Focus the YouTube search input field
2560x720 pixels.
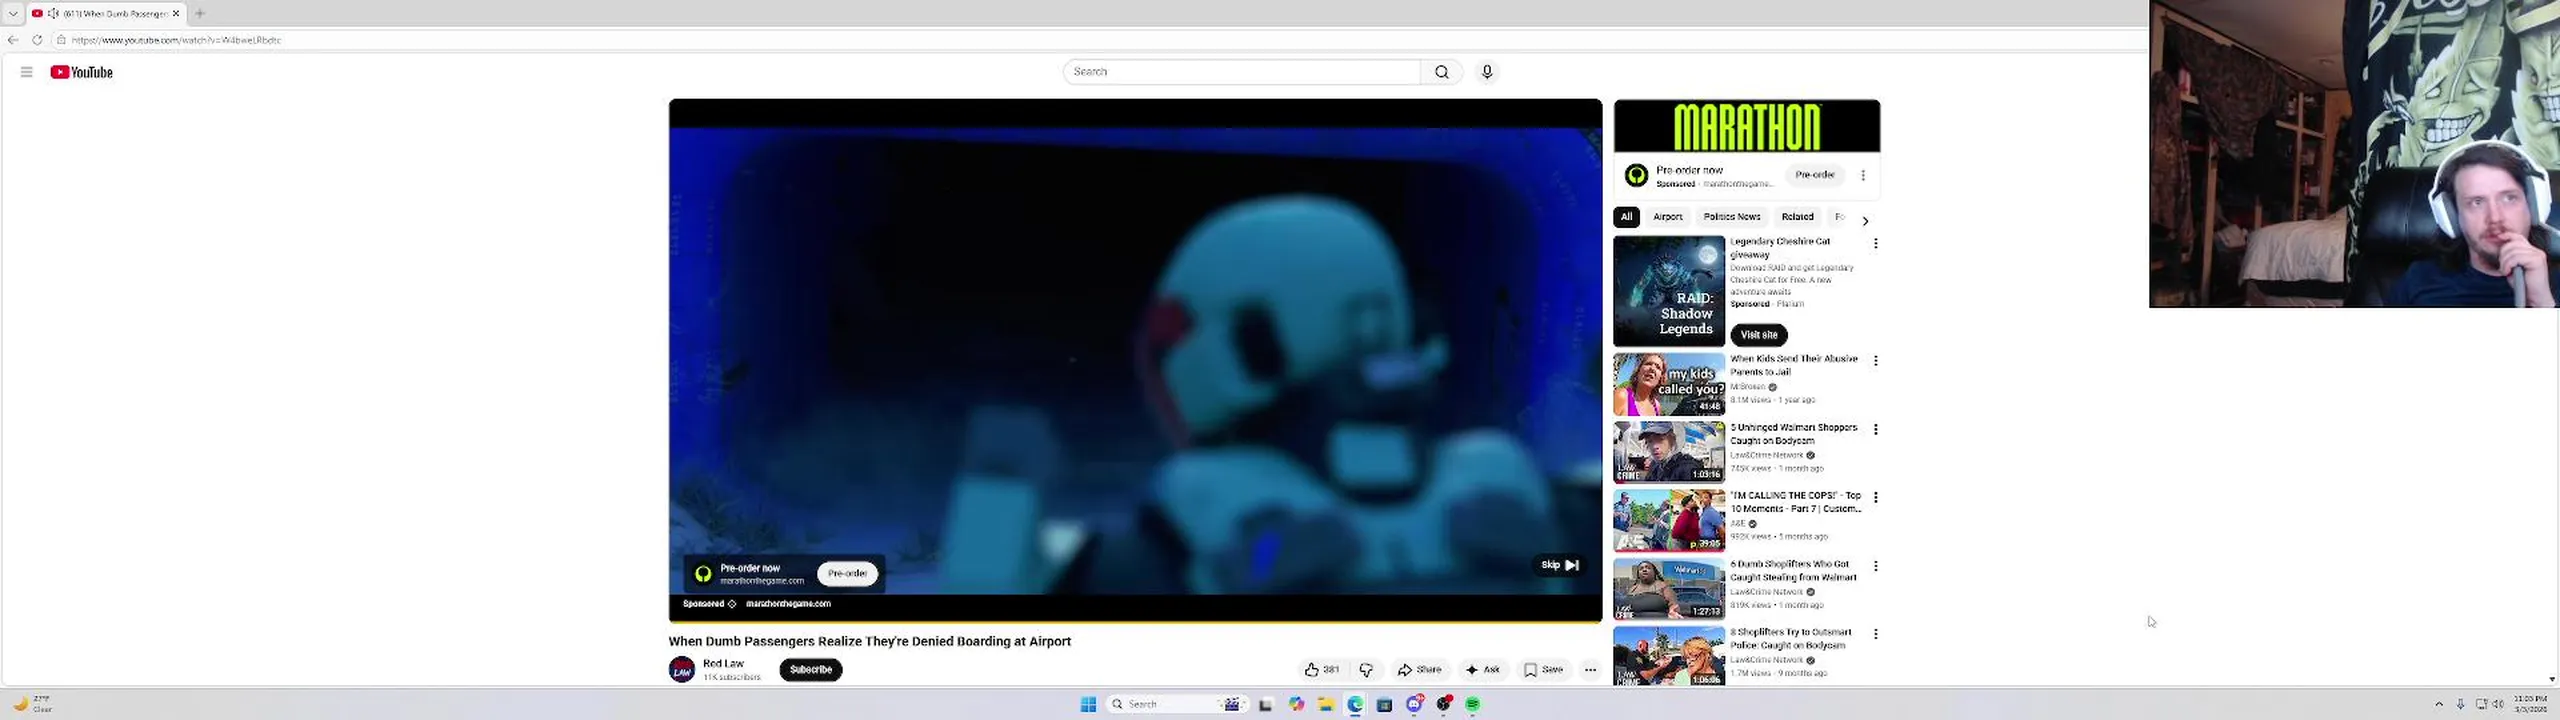coord(1242,72)
